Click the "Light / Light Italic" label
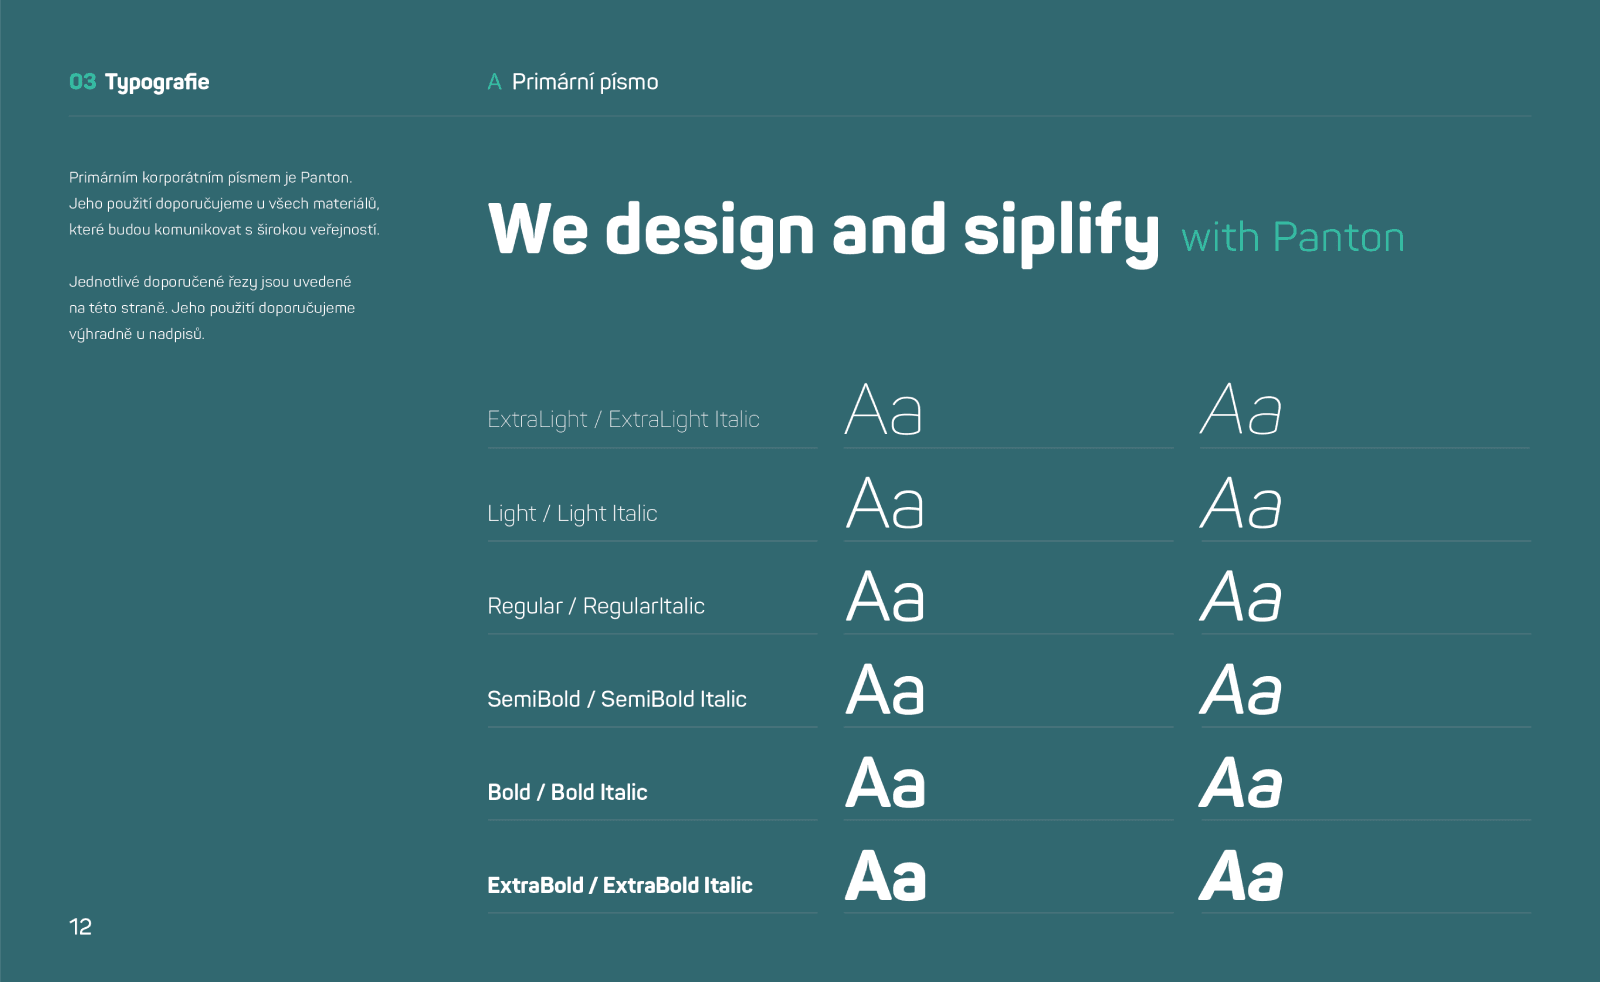The height and width of the screenshot is (982, 1600). 572,514
